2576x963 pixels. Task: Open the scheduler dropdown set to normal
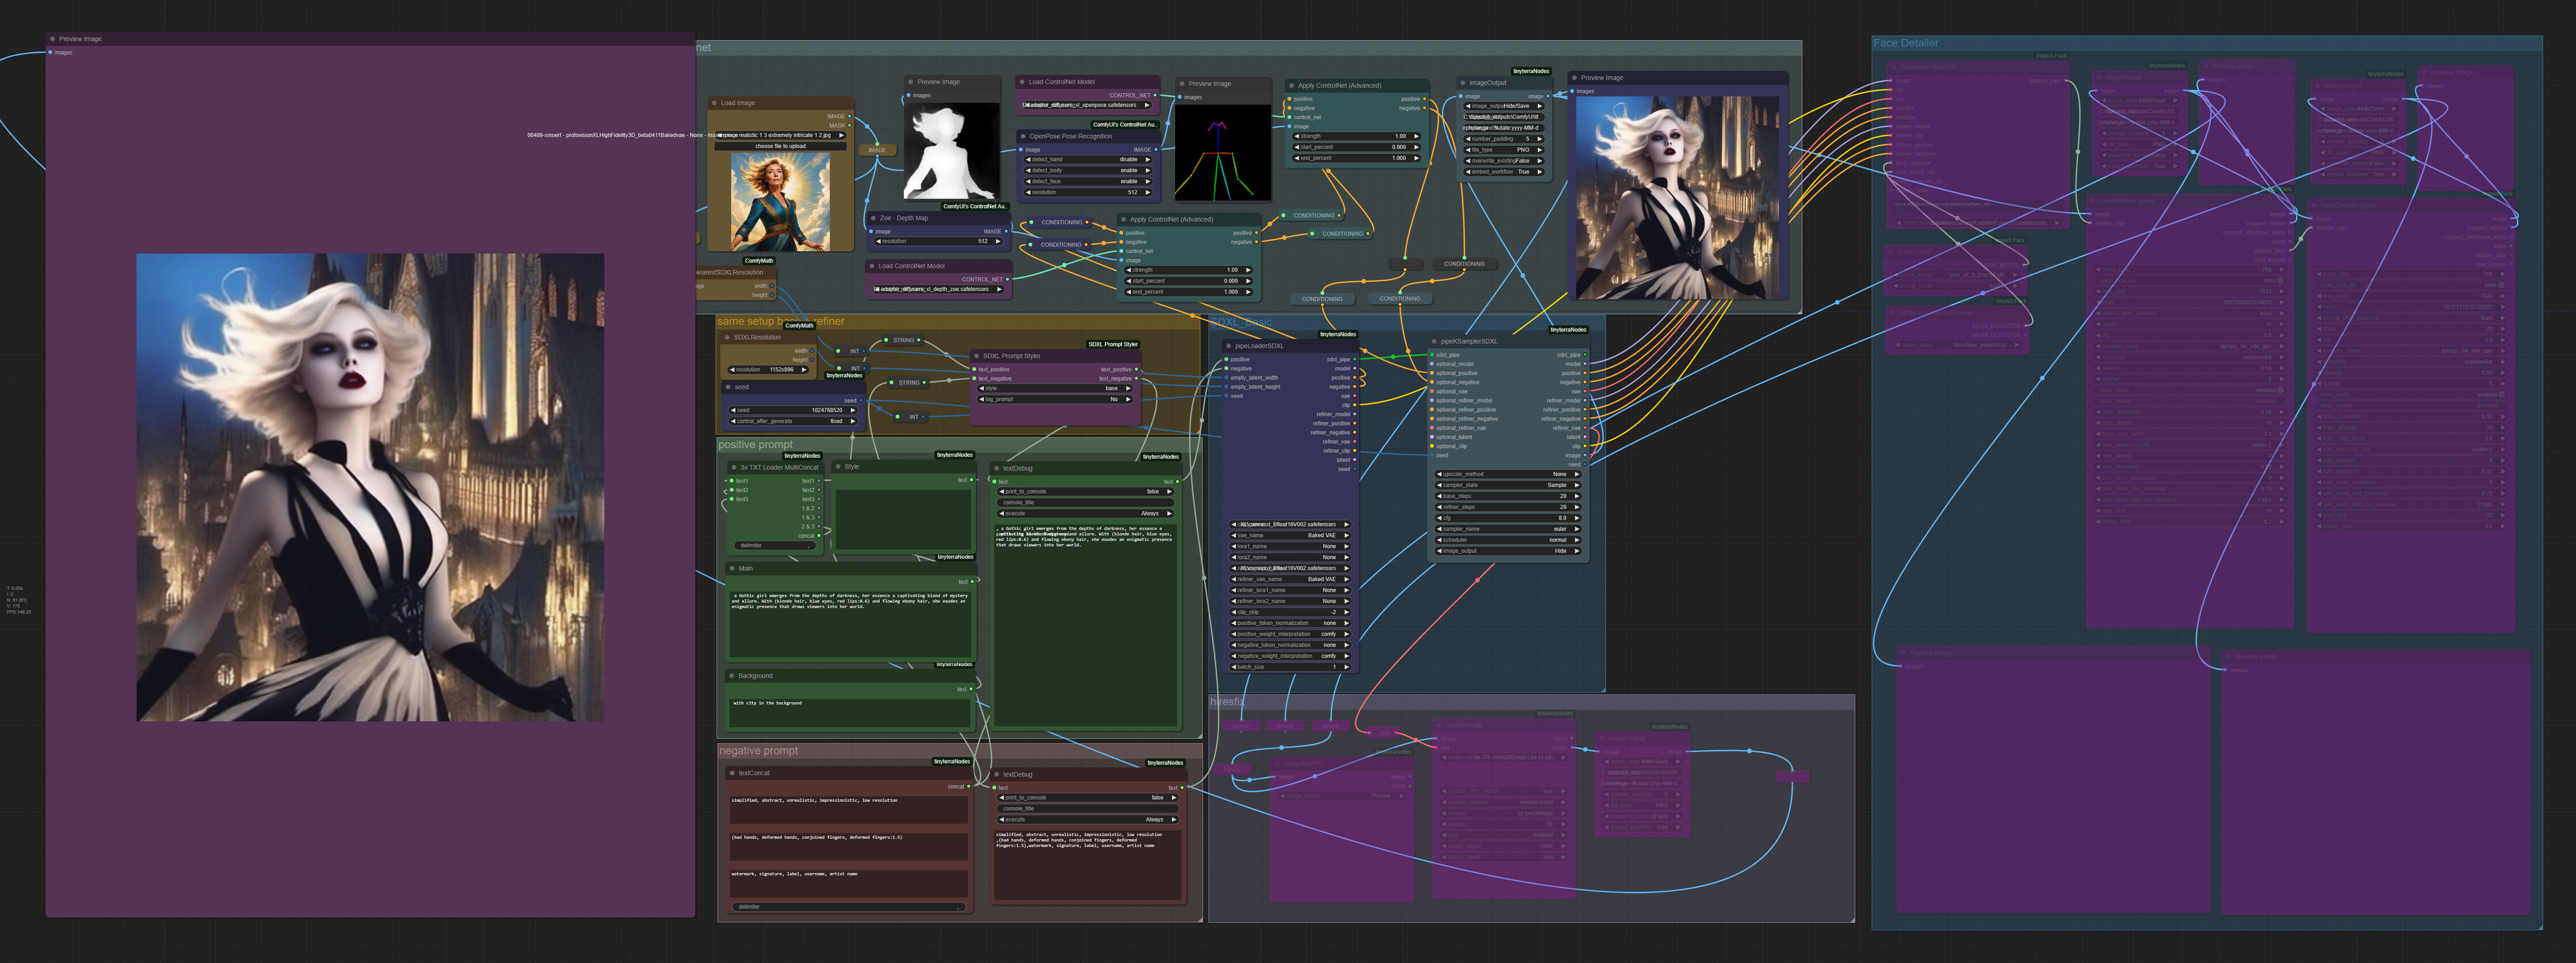[x=1508, y=540]
